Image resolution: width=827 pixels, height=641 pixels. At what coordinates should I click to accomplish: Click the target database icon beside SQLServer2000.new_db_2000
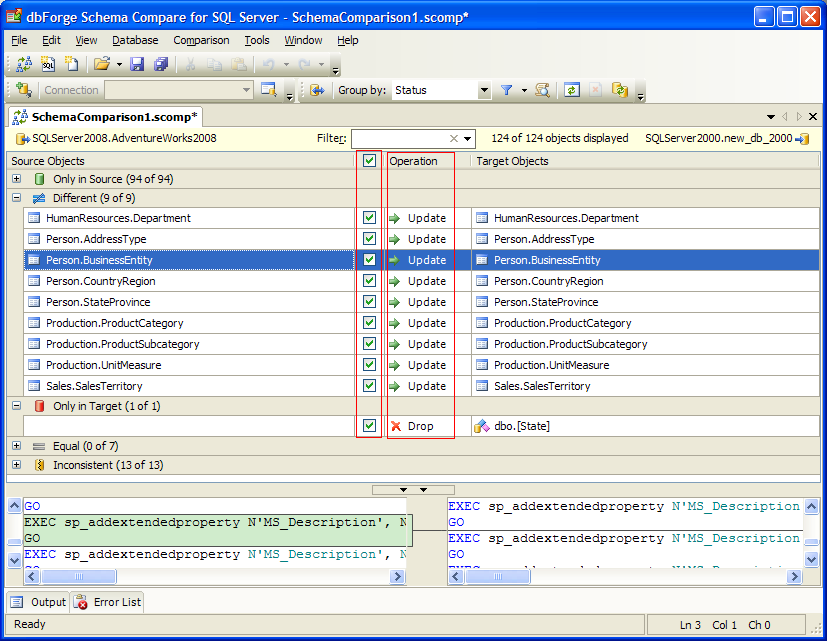tap(802, 139)
